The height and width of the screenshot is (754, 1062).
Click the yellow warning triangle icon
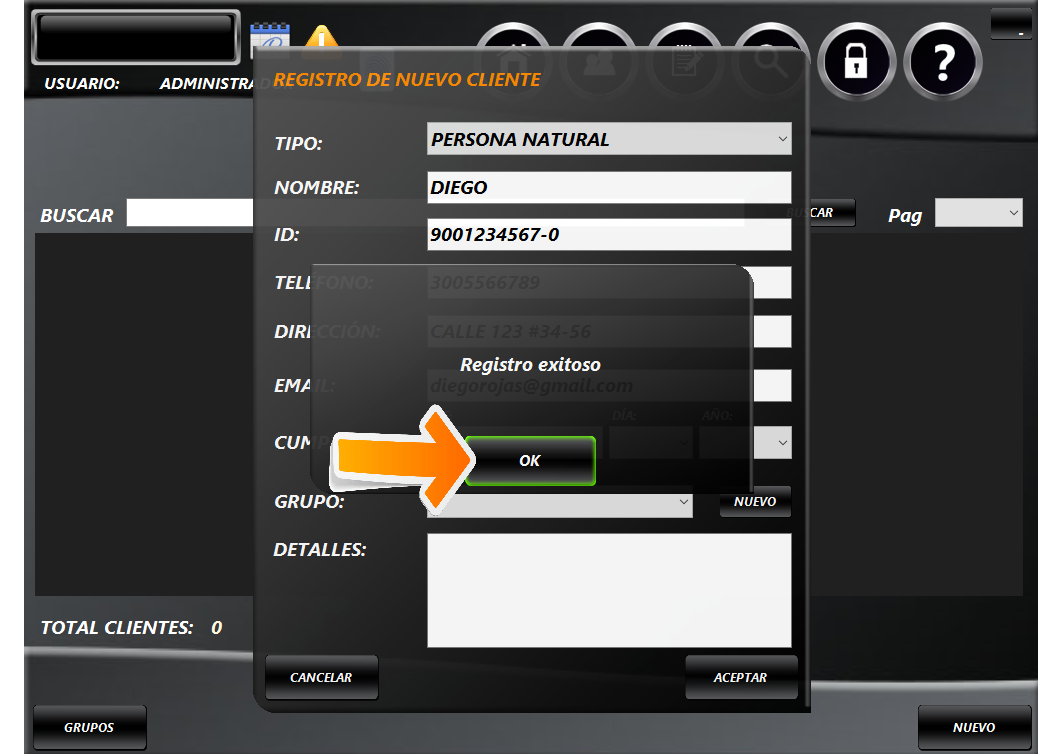322,38
